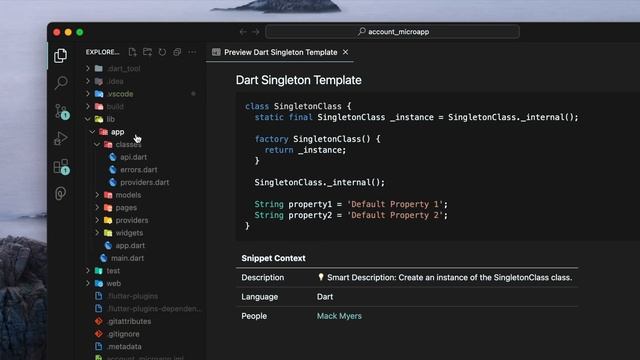Open the .flutter-plugins file
The width and height of the screenshot is (640, 360).
point(133,296)
